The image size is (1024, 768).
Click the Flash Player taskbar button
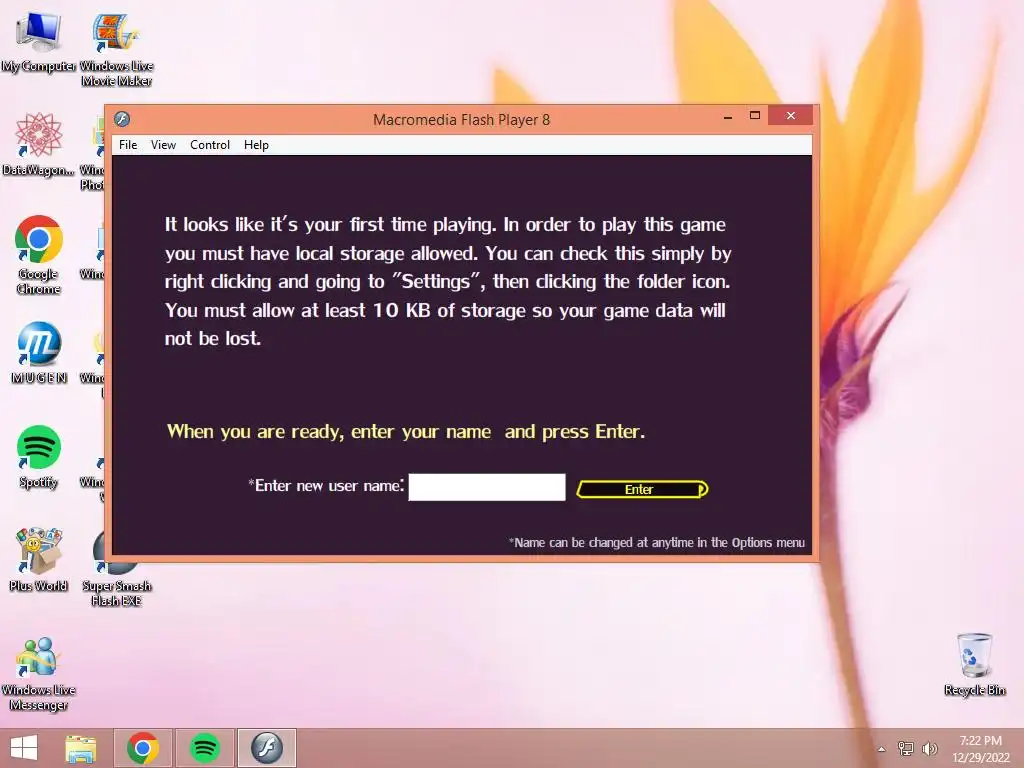coord(267,748)
